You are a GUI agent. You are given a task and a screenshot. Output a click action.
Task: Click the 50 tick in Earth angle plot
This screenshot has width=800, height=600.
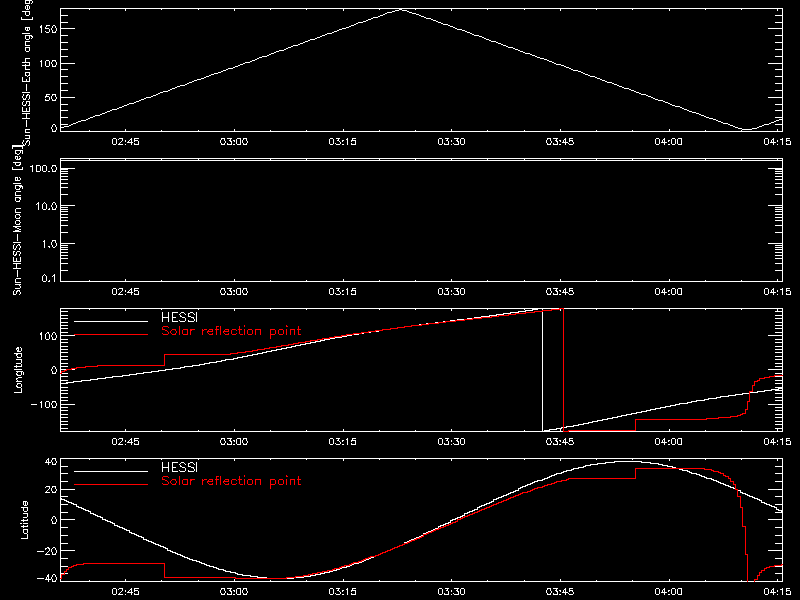[51, 97]
